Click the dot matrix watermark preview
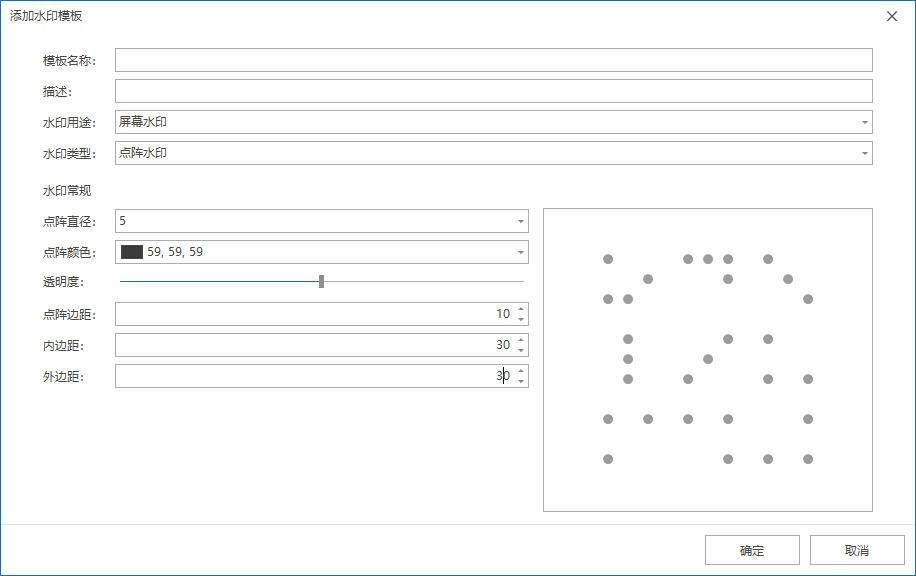 (x=707, y=359)
